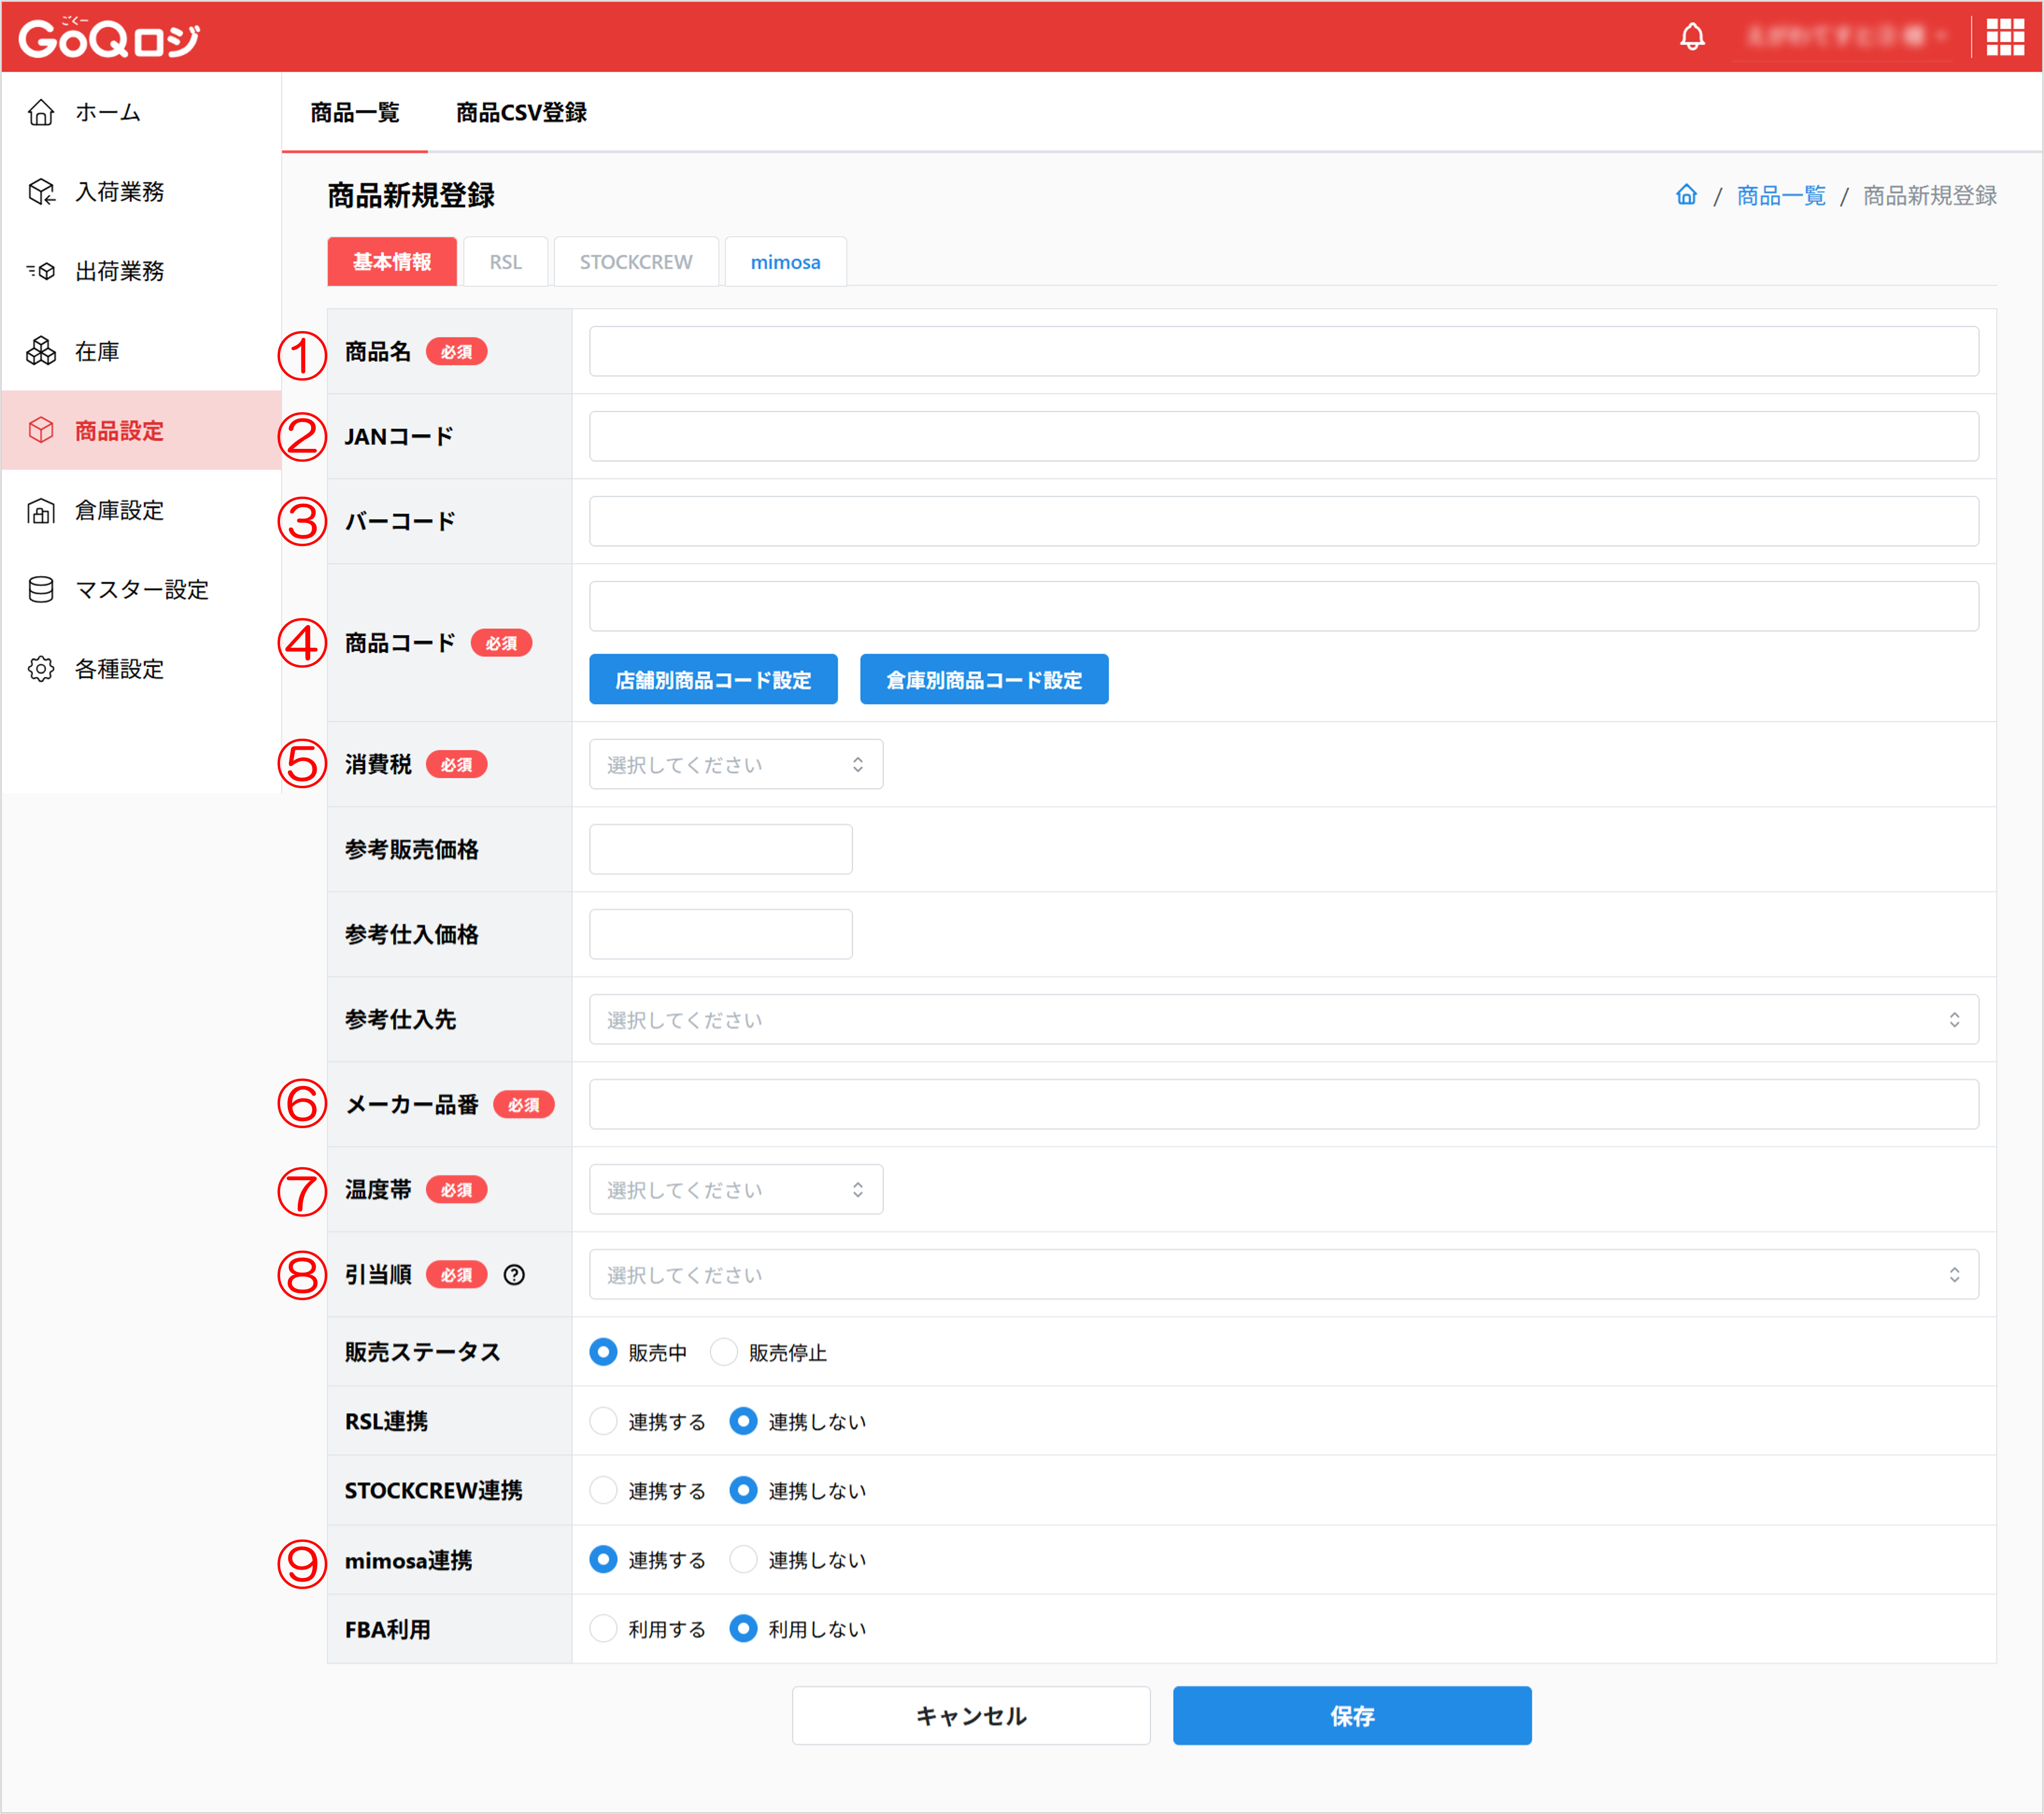Screen dimensions: 2044x1814
Task: Click the 入荷業務 box icon
Action: 41,191
